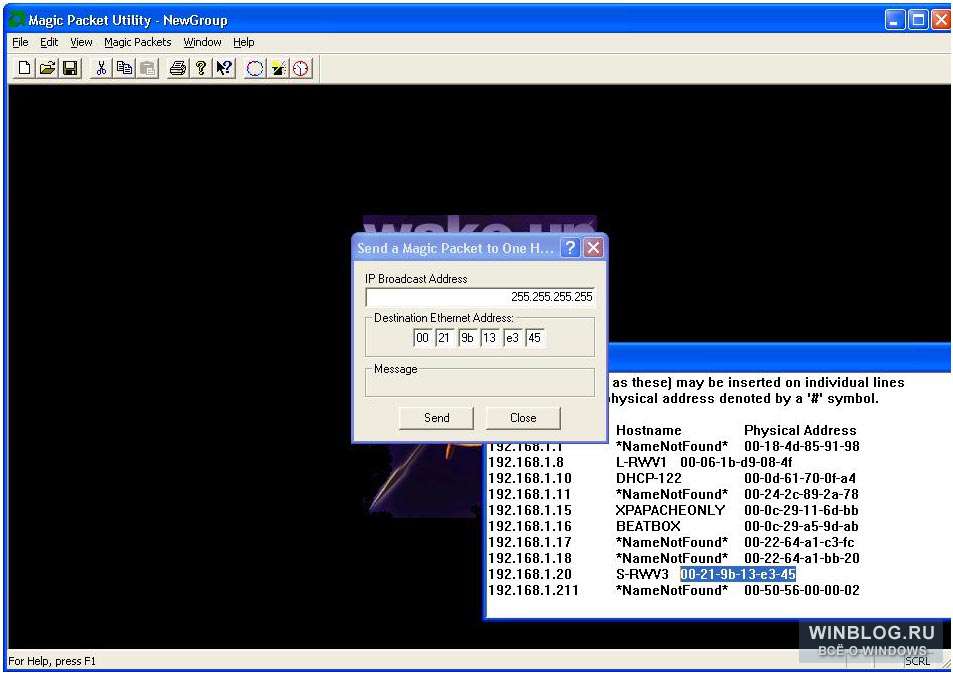Click the question mark About icon
Screen dimensions: 953x674
tap(201, 68)
